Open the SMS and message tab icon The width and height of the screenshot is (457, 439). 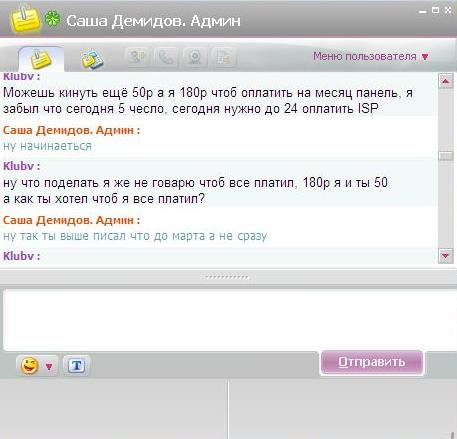92,59
